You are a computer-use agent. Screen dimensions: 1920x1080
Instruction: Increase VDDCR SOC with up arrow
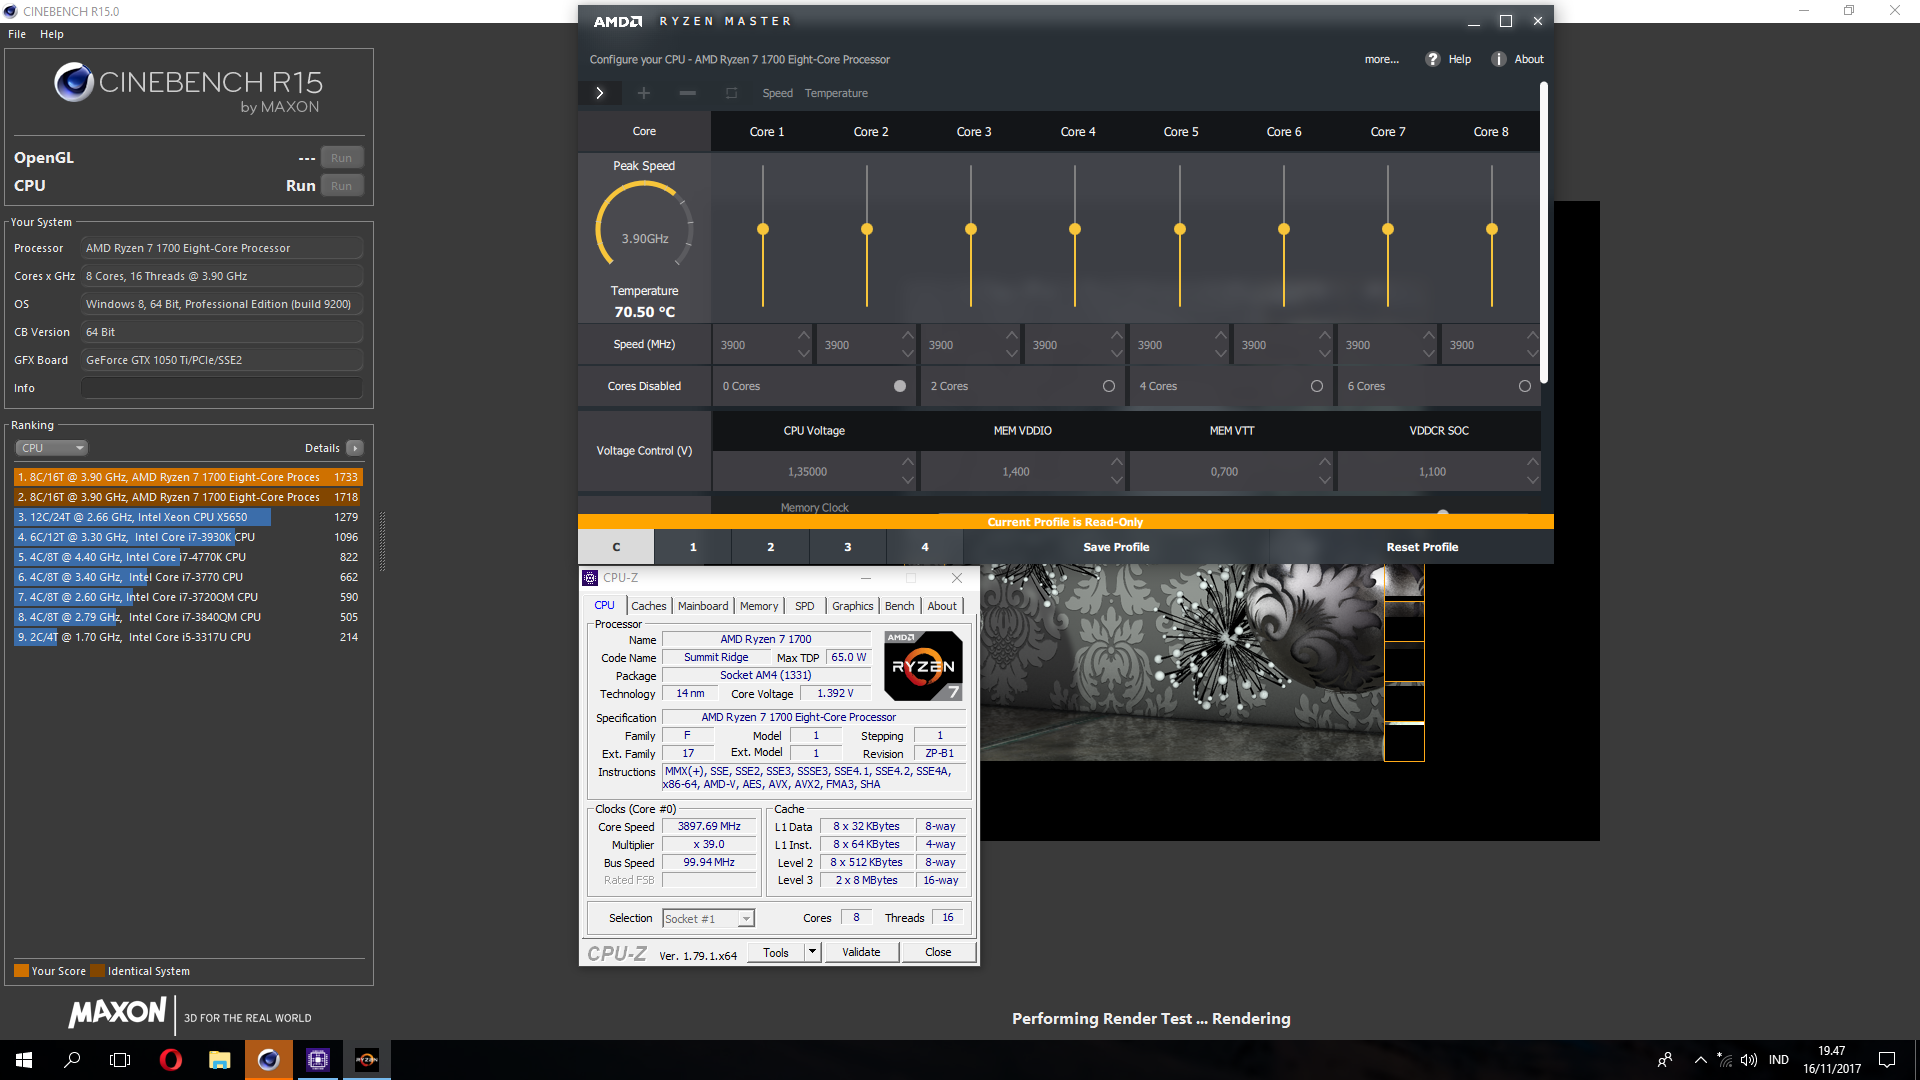tap(1533, 461)
